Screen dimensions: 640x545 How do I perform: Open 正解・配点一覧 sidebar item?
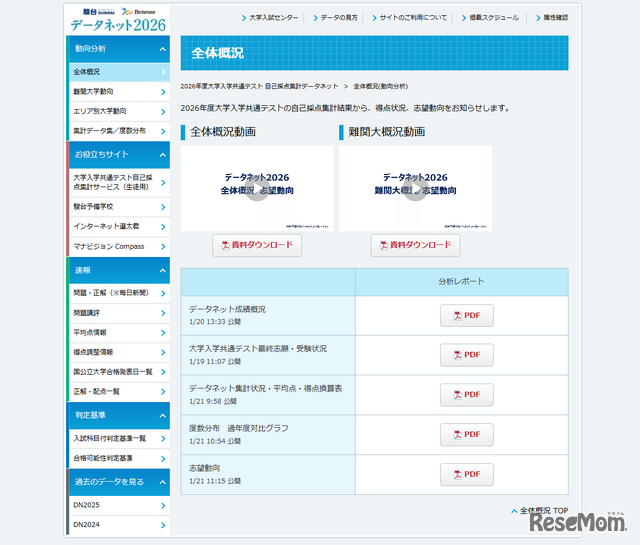[119, 392]
